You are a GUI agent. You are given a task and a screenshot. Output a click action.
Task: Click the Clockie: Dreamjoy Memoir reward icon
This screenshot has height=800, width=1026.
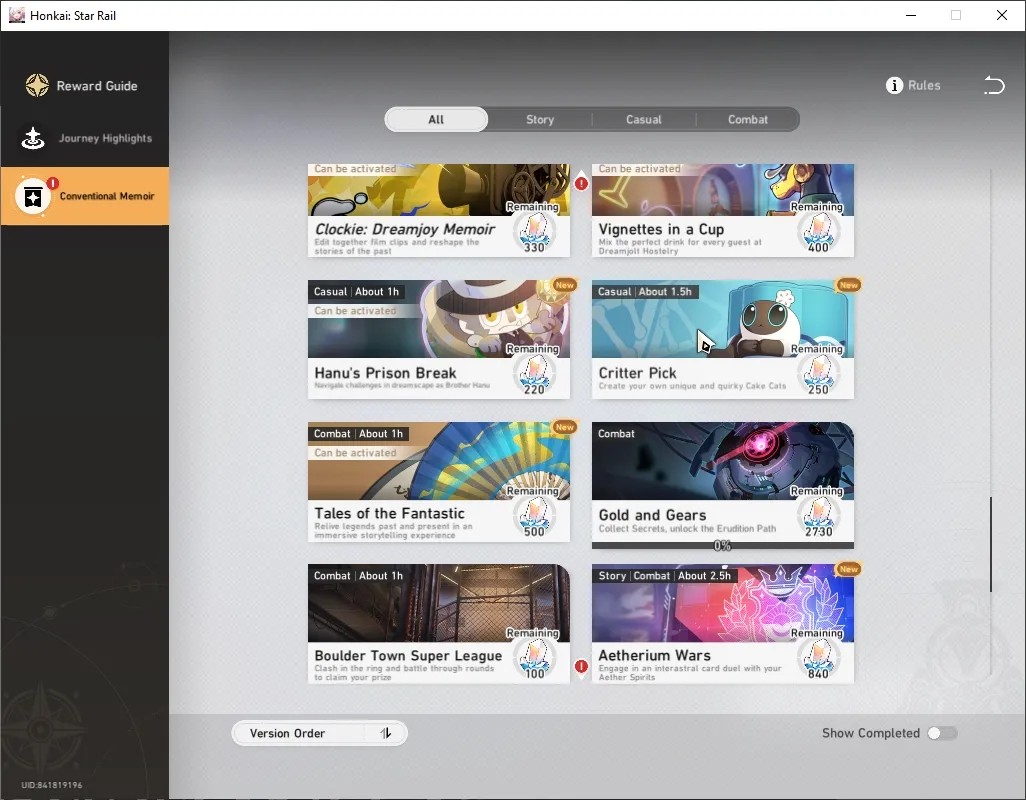pos(535,234)
